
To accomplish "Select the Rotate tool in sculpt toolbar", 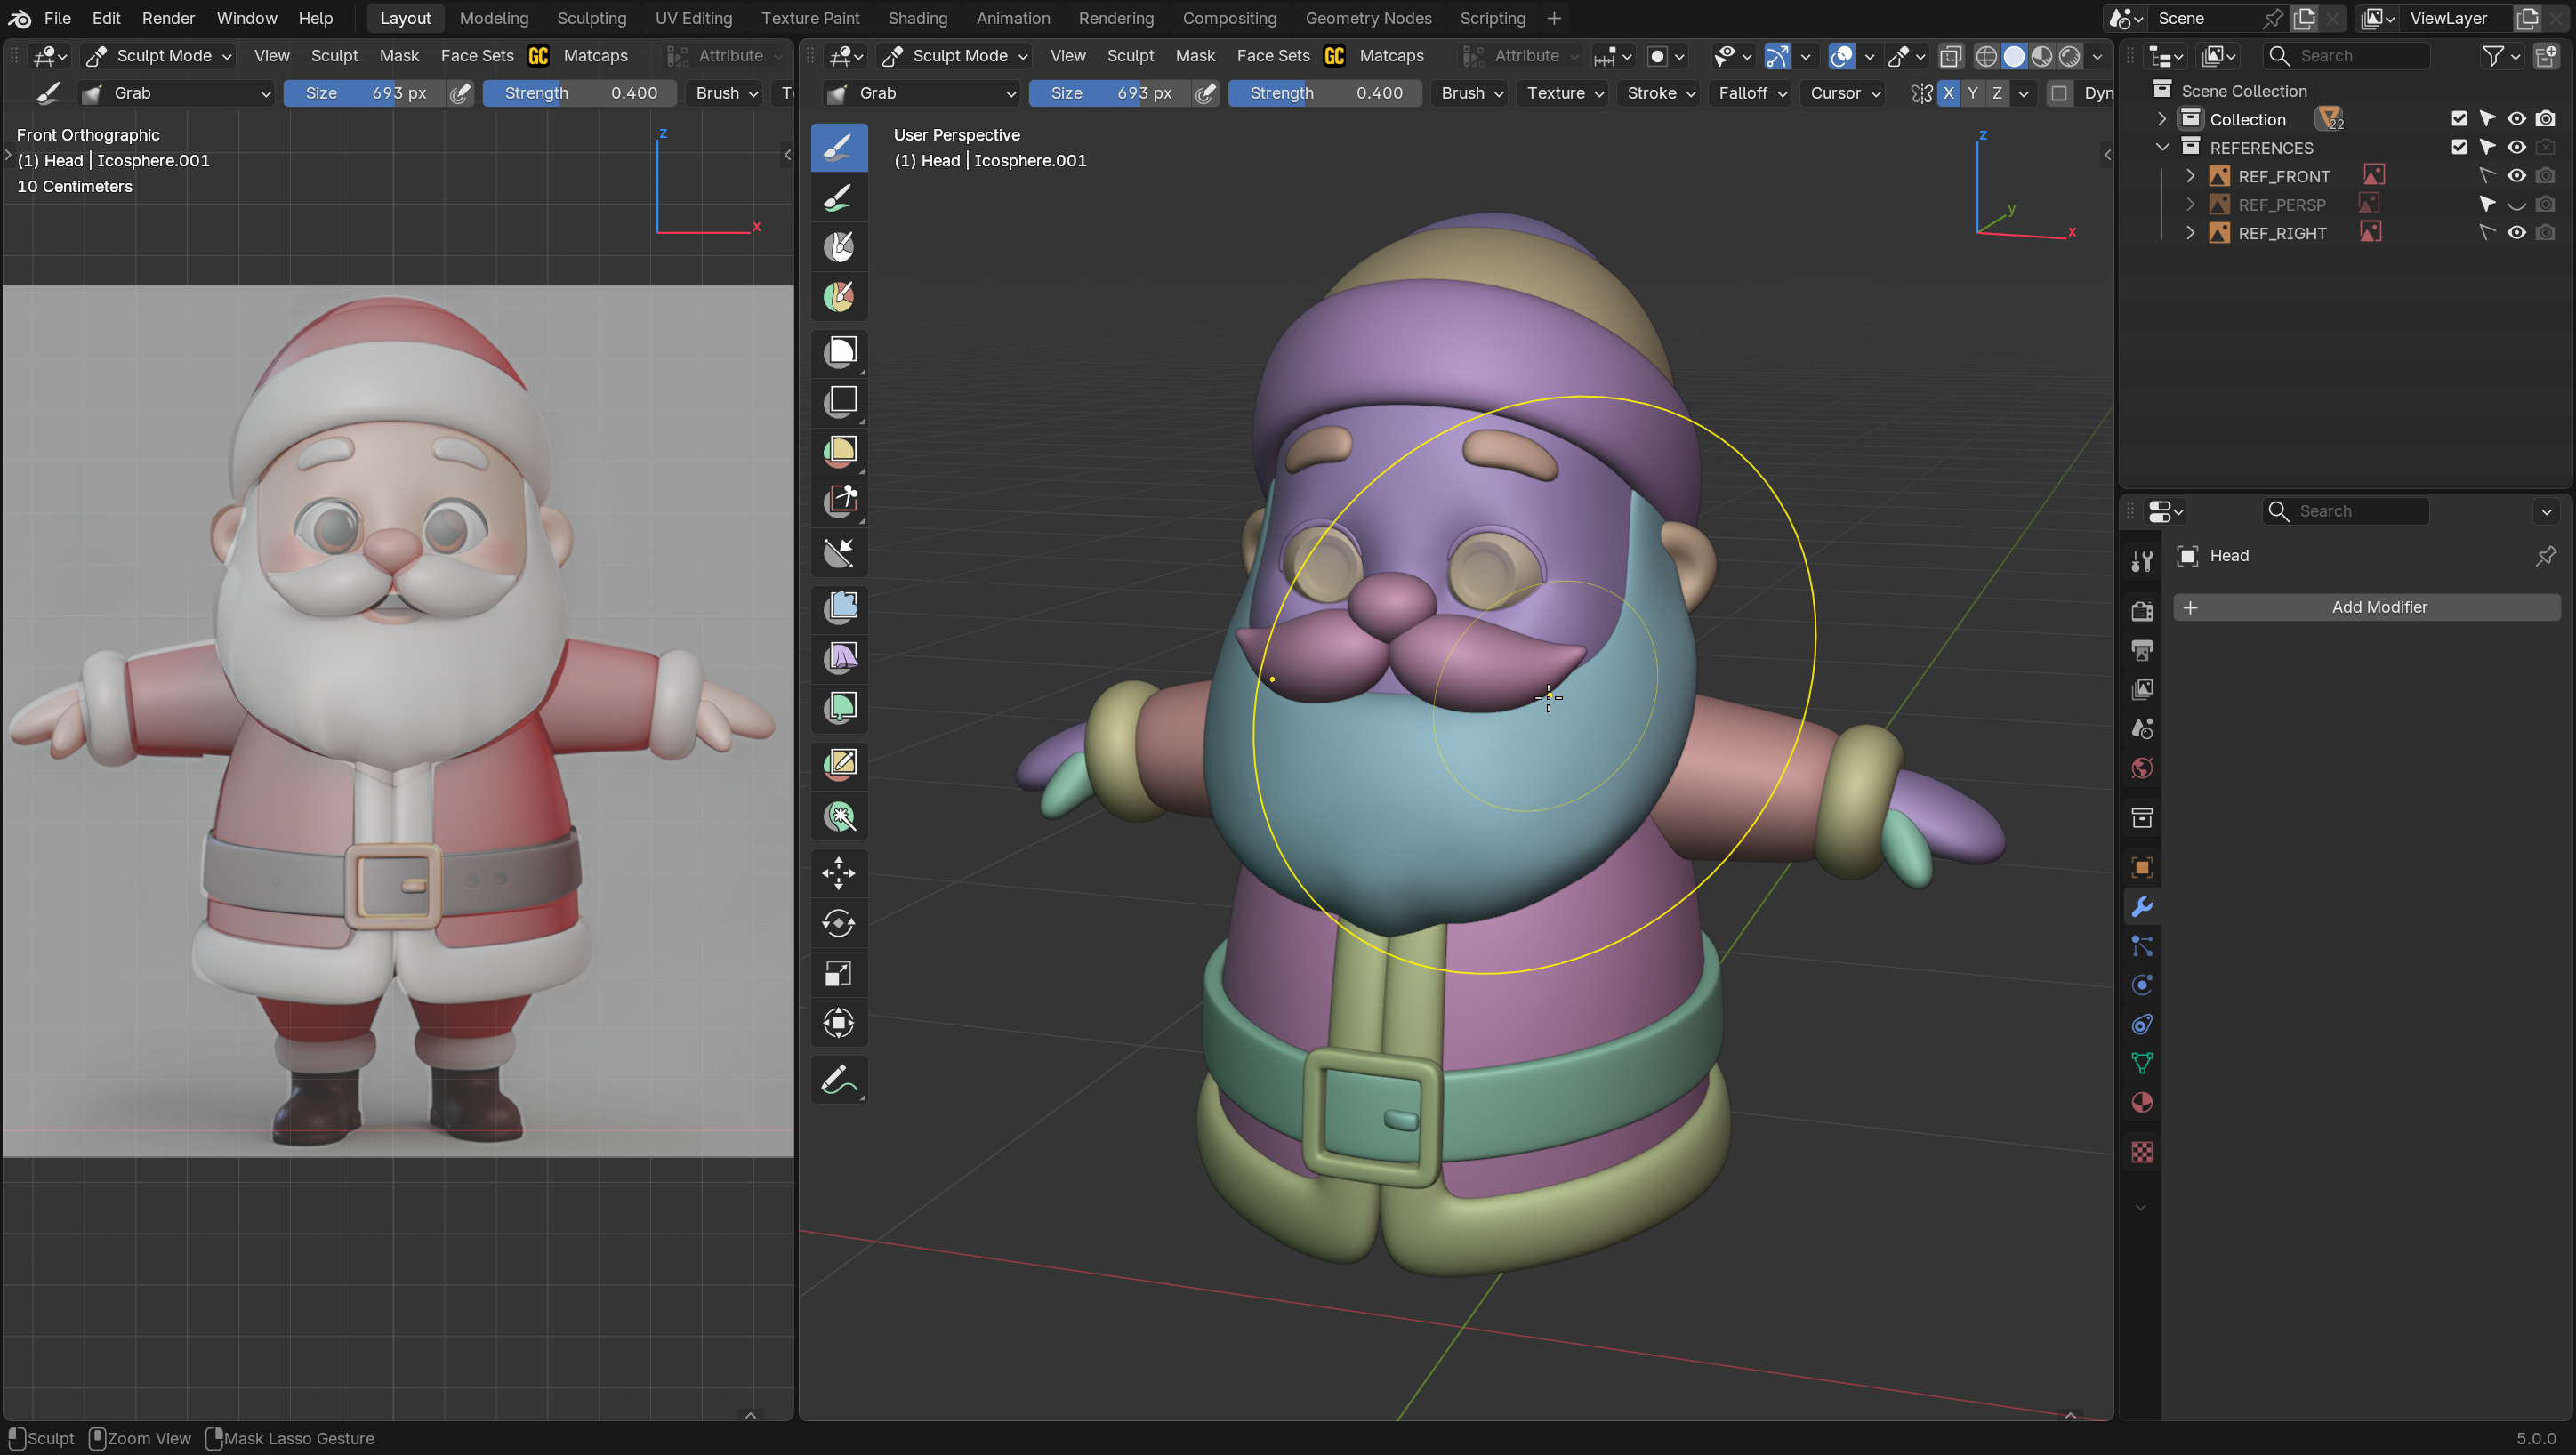I will pyautogui.click(x=838, y=922).
